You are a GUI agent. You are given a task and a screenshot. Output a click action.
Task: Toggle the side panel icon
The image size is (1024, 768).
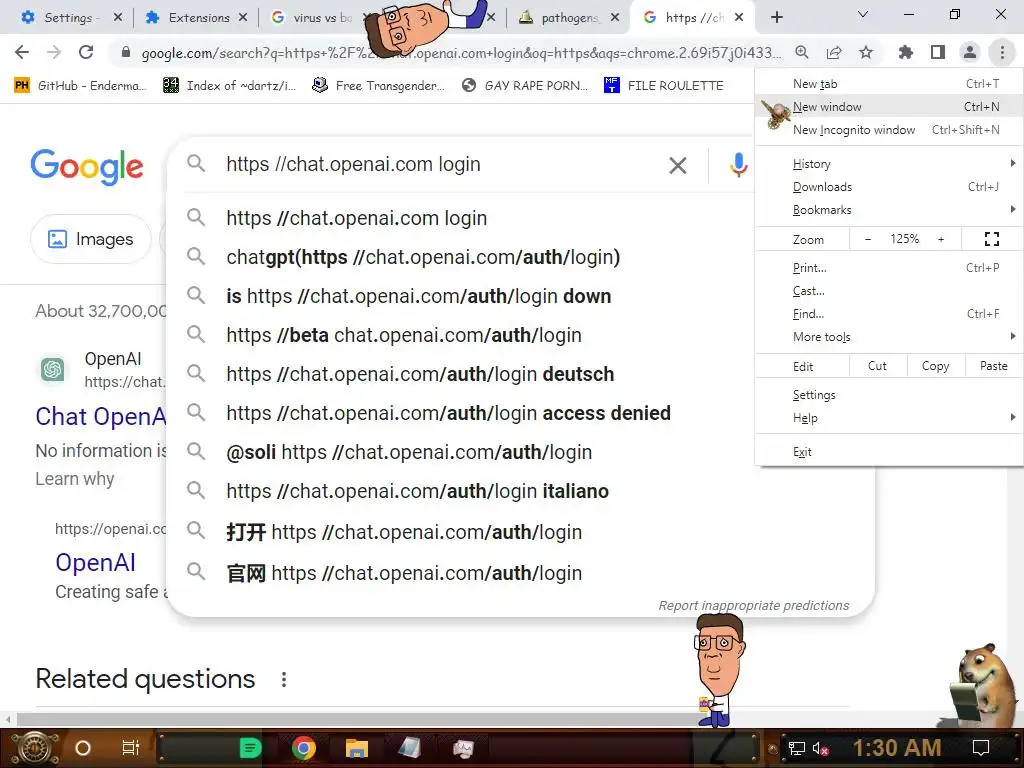coord(938,52)
